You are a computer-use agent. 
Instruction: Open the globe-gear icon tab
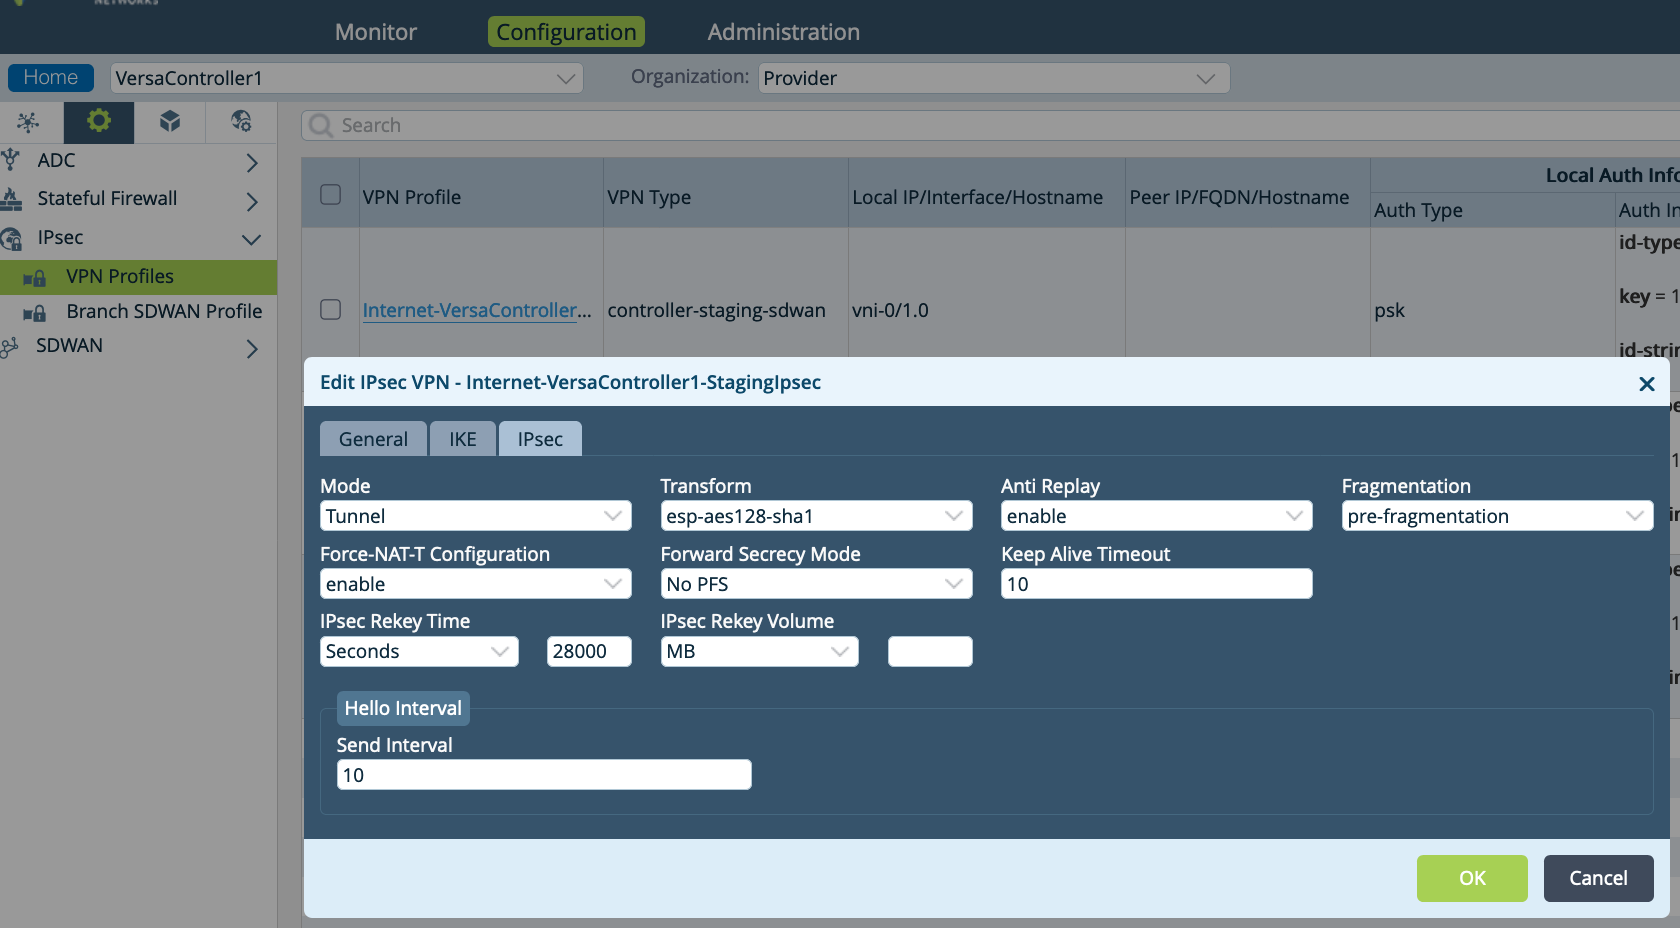(241, 122)
